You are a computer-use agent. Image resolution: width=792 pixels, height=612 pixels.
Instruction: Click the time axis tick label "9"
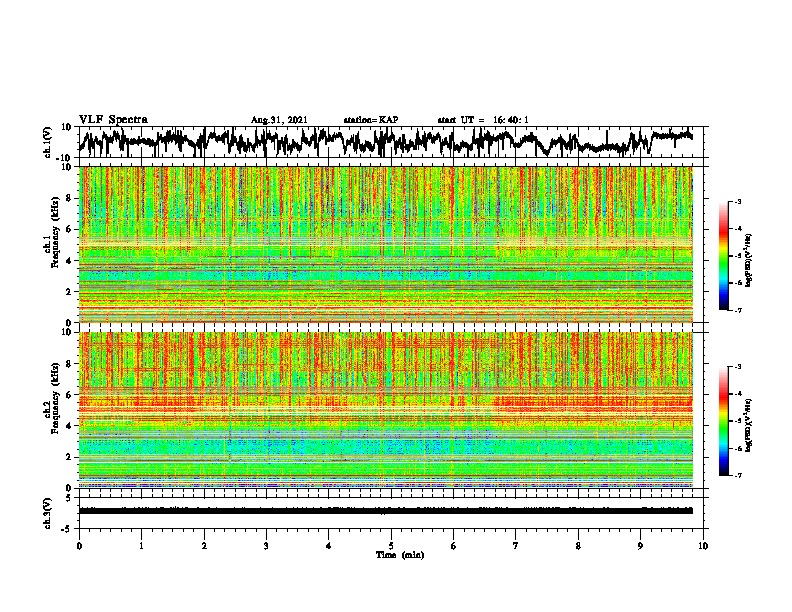click(x=640, y=546)
